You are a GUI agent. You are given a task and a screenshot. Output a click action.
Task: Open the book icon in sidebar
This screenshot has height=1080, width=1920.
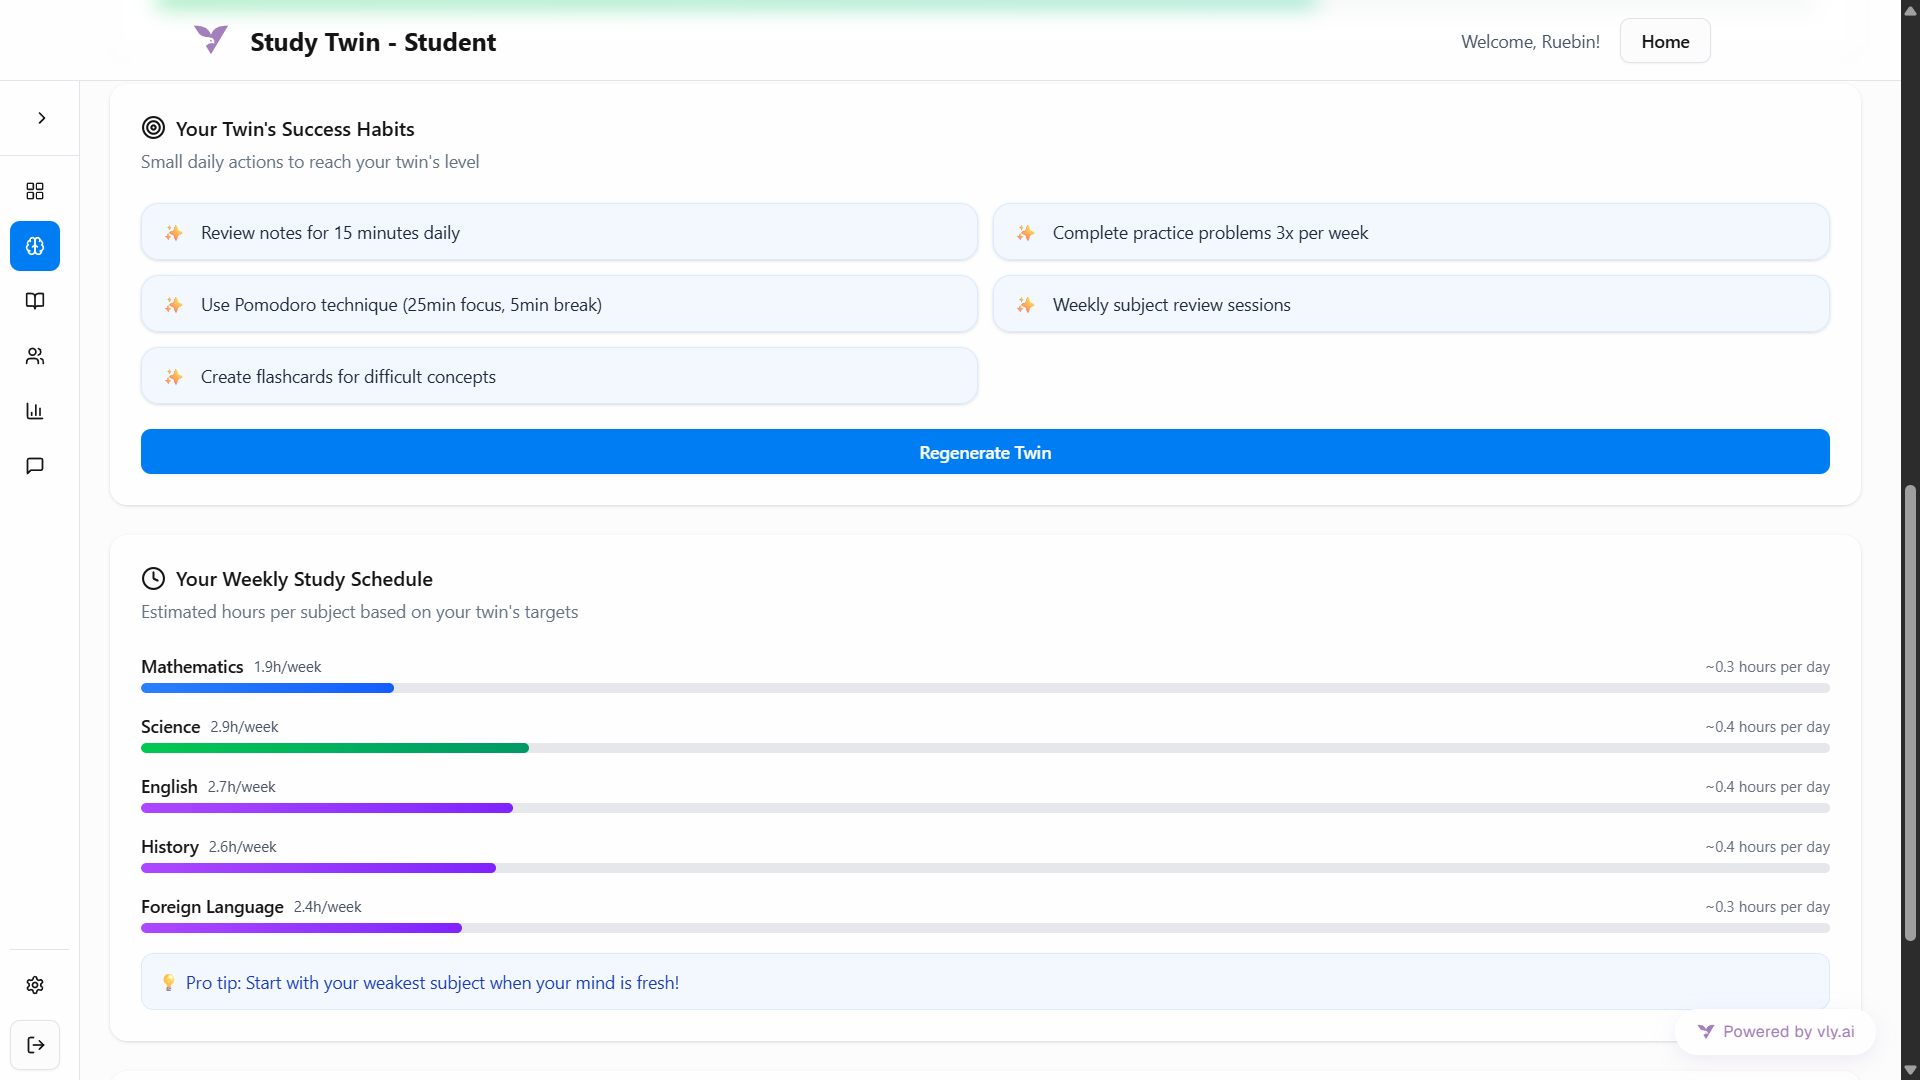35,301
